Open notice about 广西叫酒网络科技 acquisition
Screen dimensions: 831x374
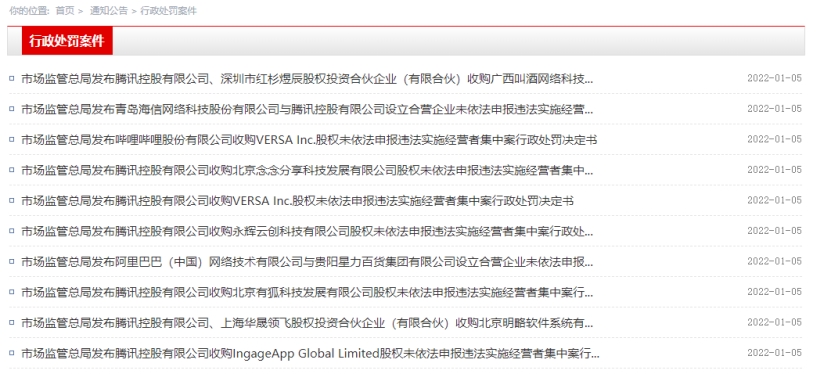[x=307, y=79]
